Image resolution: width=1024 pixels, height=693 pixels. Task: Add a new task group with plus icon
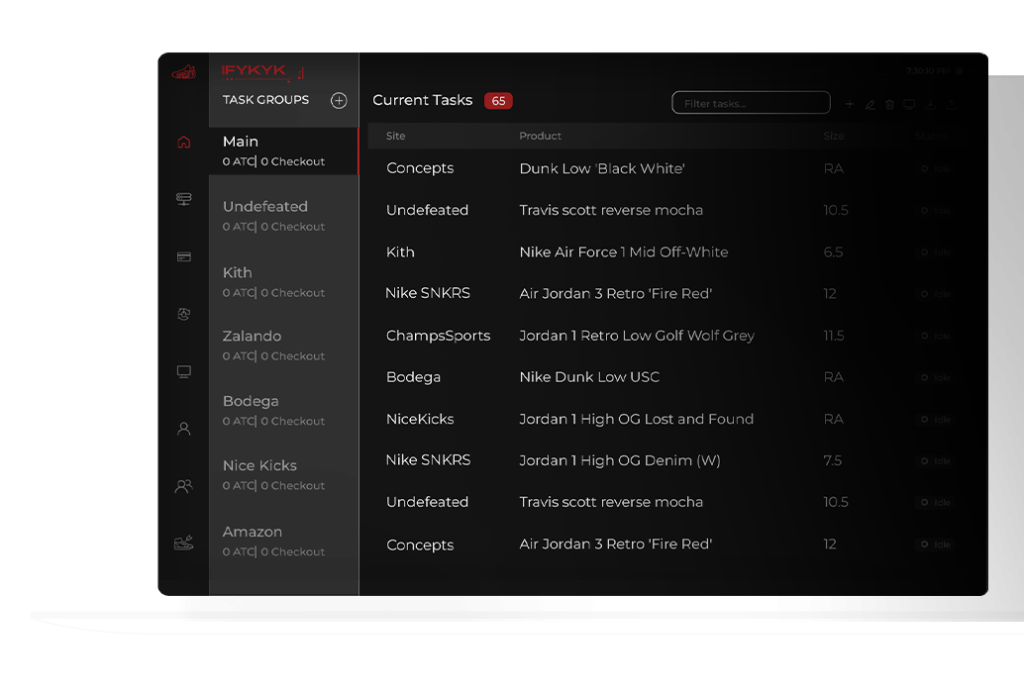(x=339, y=100)
